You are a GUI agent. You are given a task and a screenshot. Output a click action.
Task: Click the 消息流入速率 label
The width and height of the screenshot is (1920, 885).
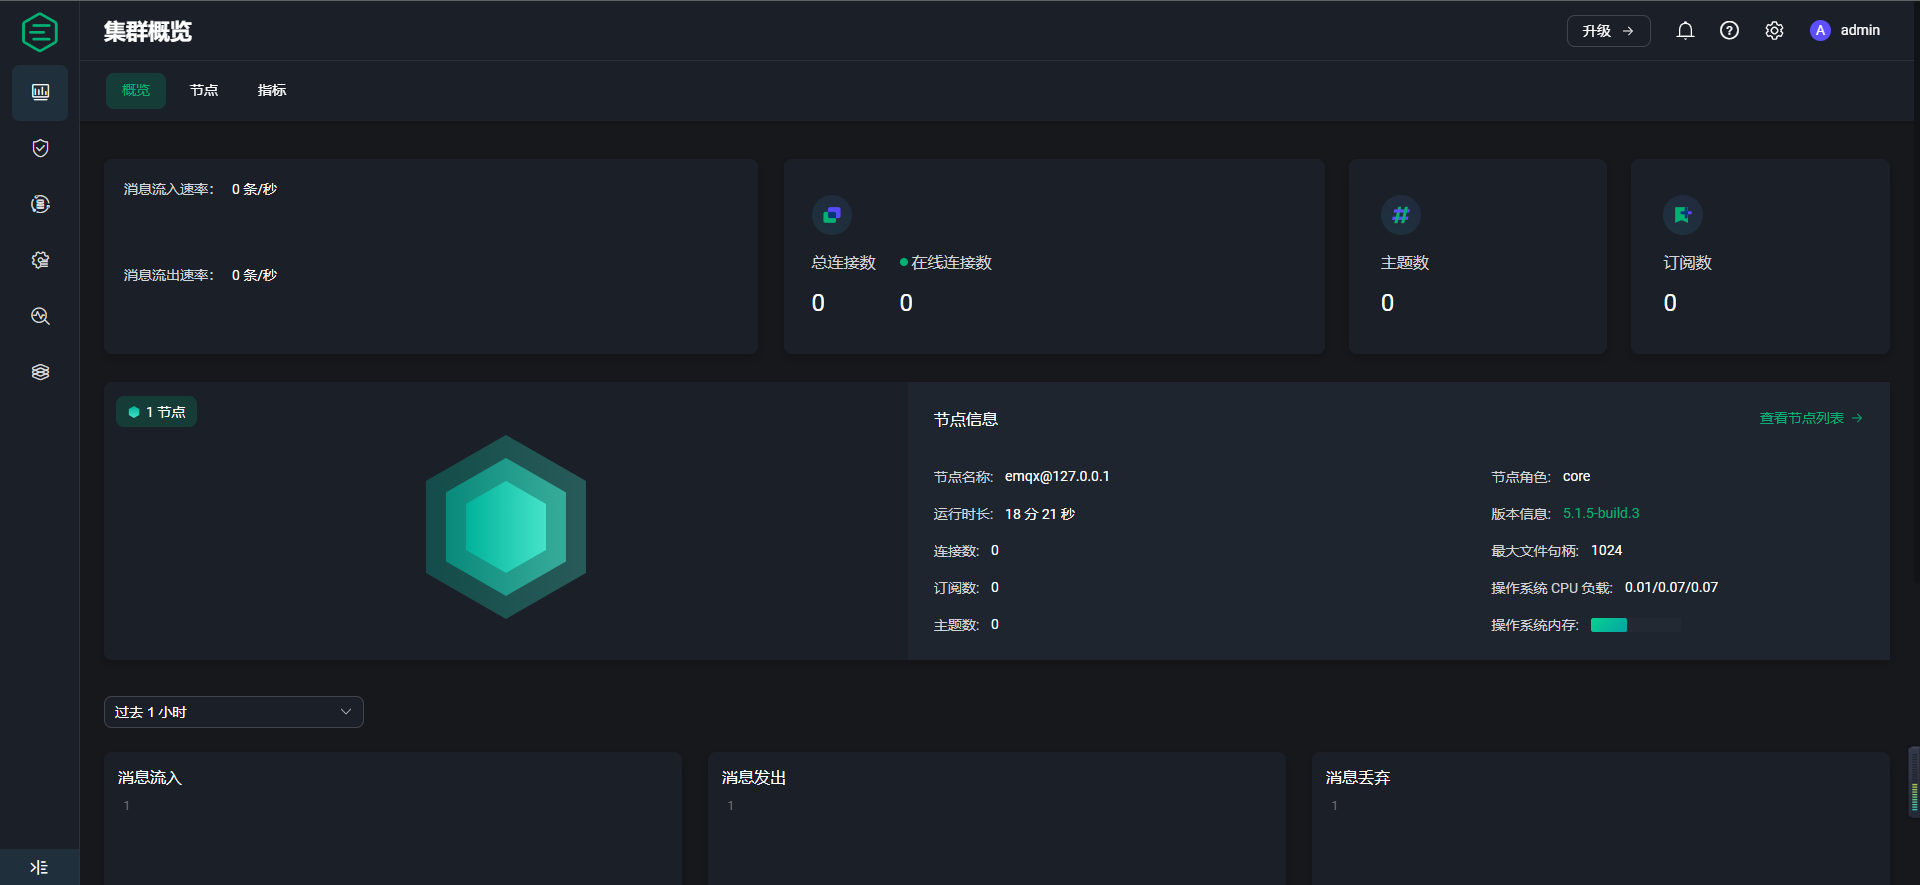(169, 189)
